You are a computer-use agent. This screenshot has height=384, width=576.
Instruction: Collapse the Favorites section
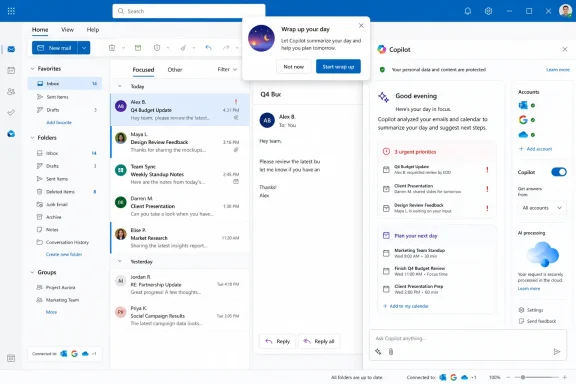[x=32, y=69]
